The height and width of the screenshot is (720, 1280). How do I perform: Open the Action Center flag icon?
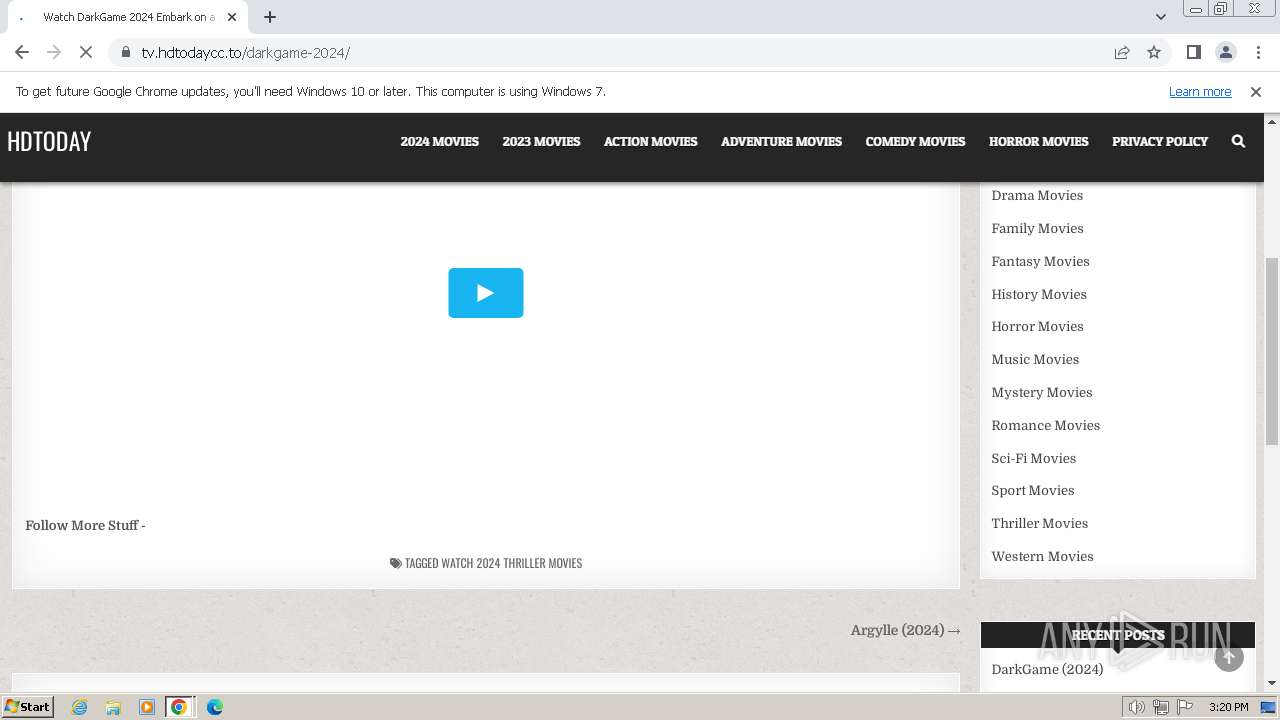pos(1185,707)
